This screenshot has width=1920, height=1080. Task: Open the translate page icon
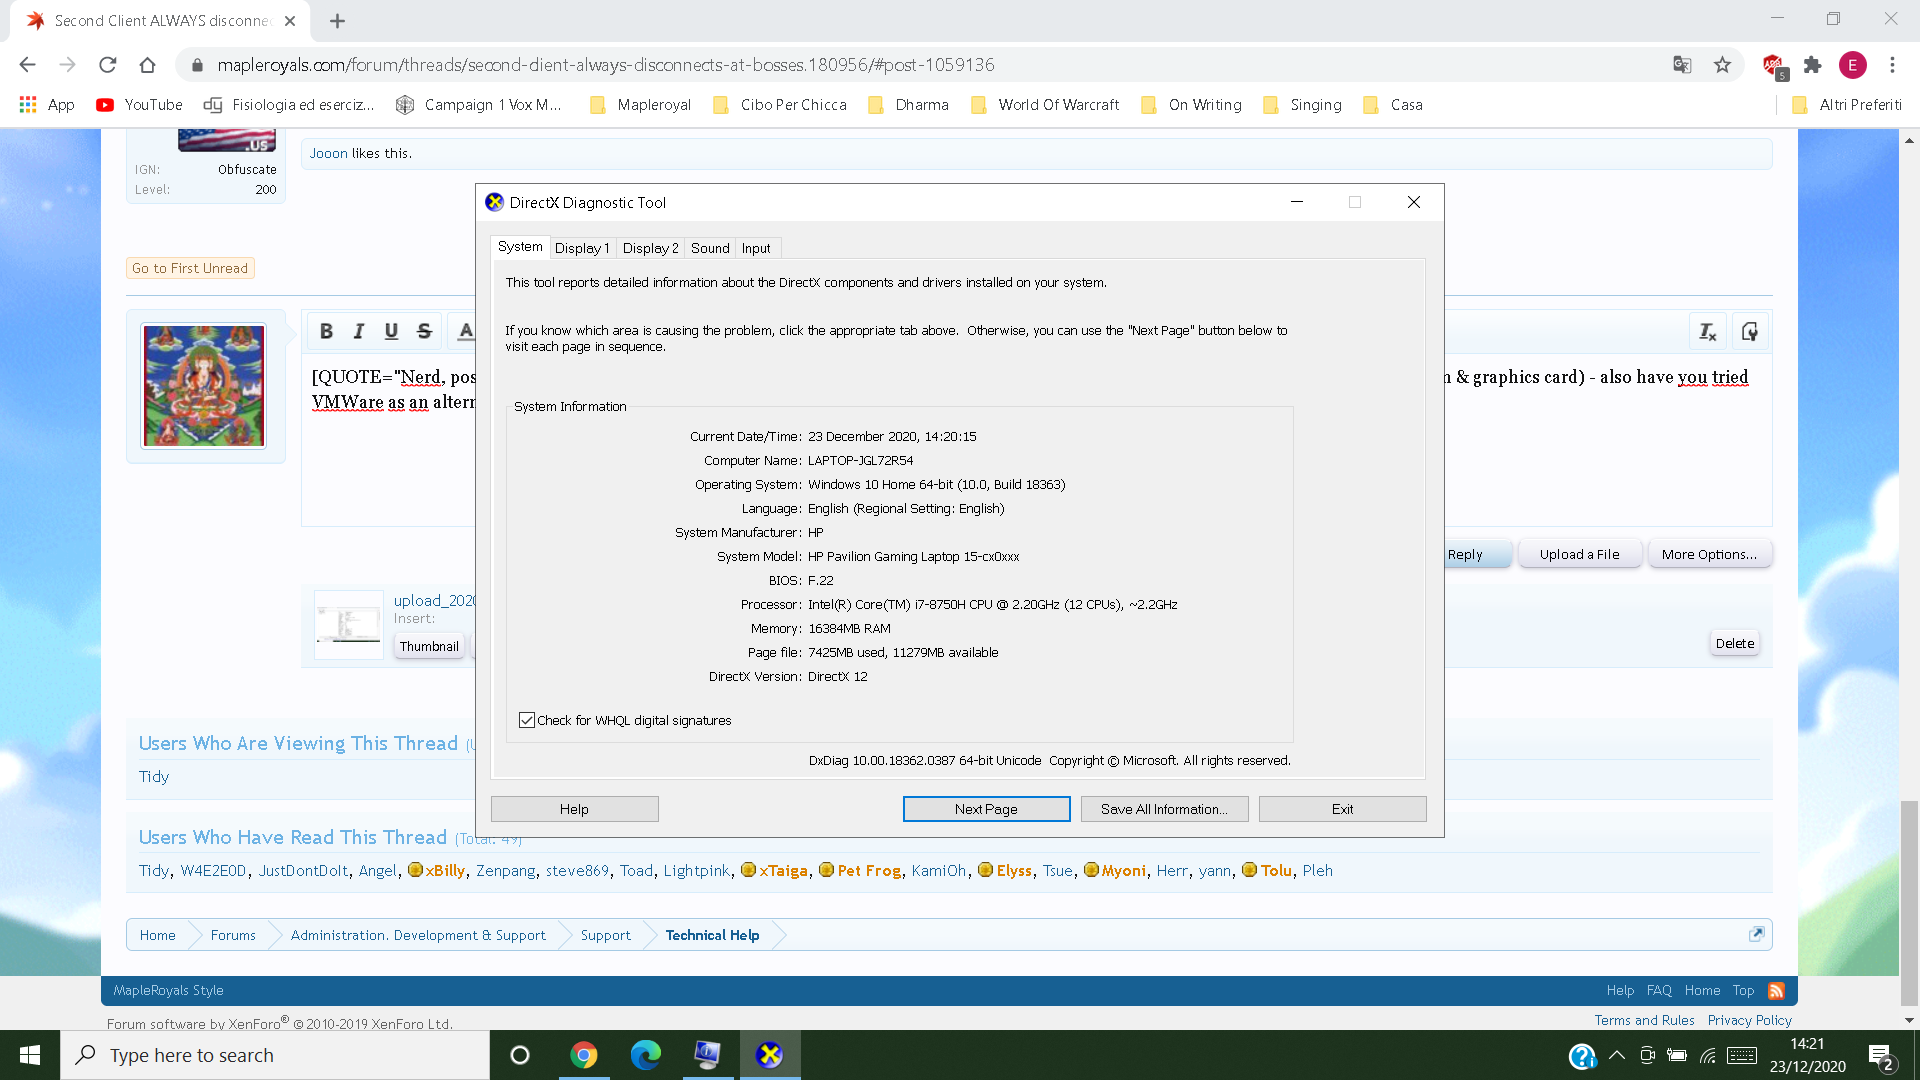1682,65
